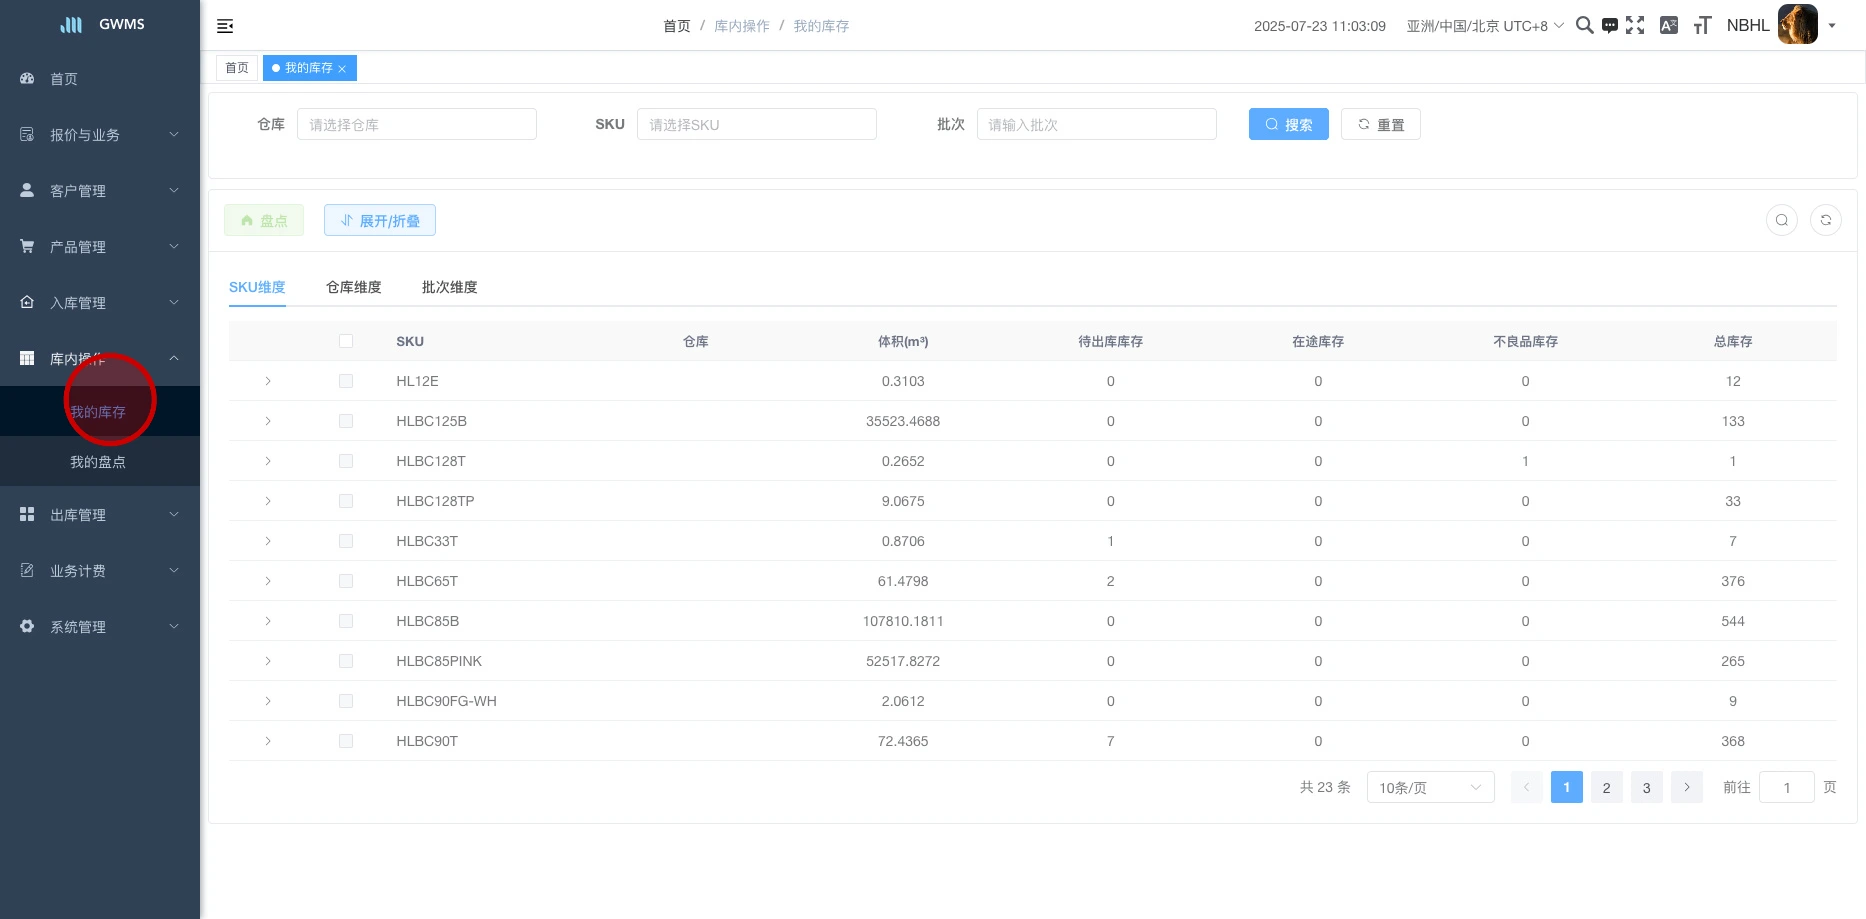Expand the 出库管理 sidebar menu
Screen dimensions: 1866x919
(x=100, y=515)
